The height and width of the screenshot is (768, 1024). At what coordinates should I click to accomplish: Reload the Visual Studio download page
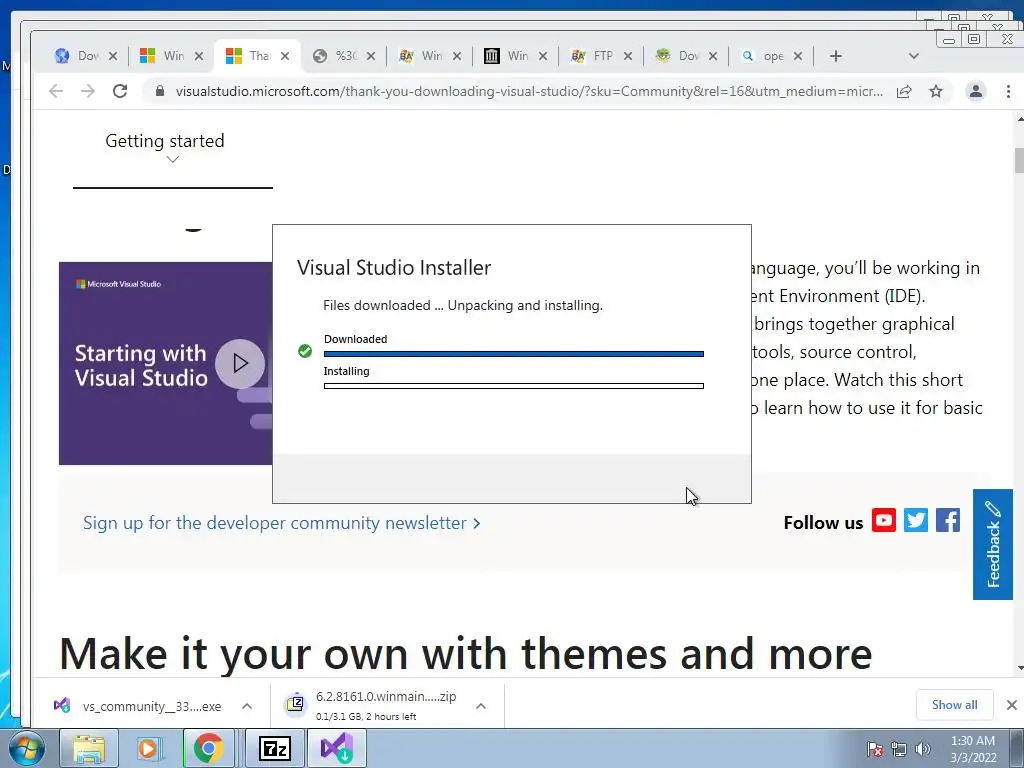point(120,91)
